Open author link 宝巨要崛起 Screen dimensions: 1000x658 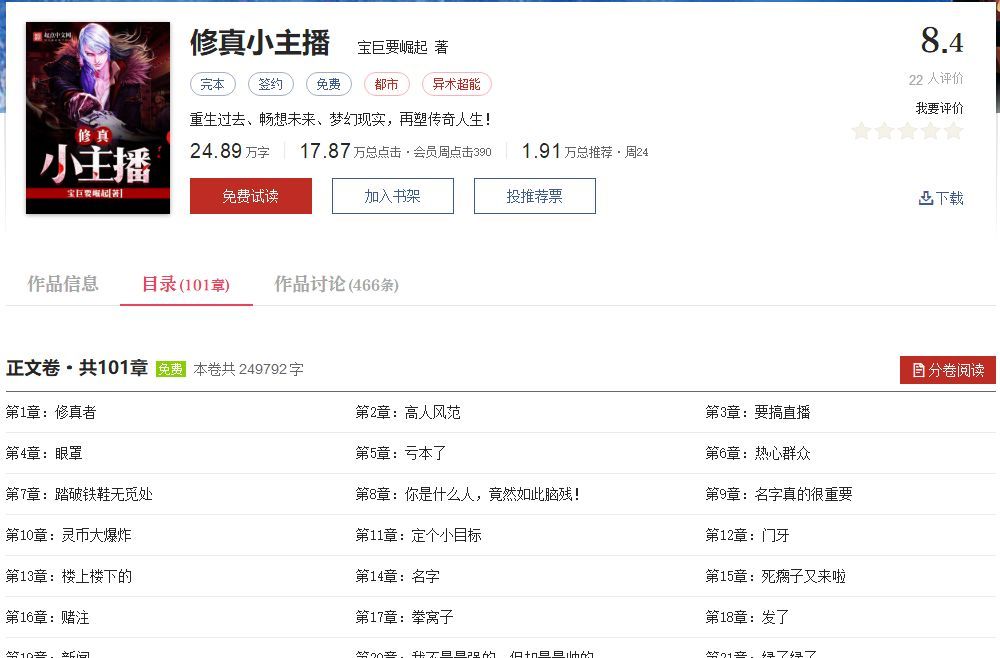pos(392,47)
